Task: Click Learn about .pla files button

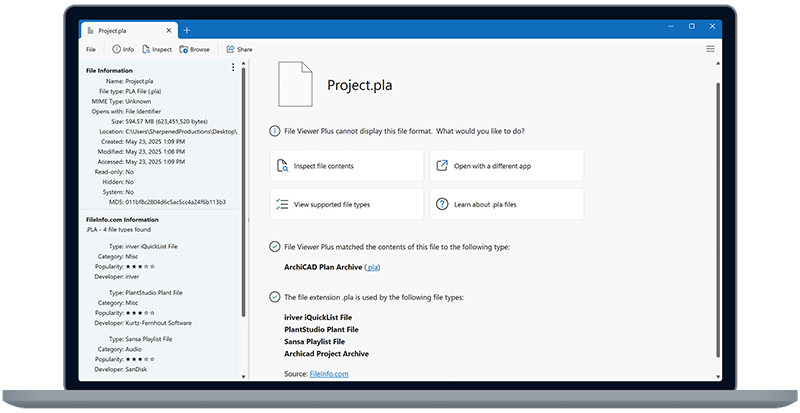Action: [507, 204]
